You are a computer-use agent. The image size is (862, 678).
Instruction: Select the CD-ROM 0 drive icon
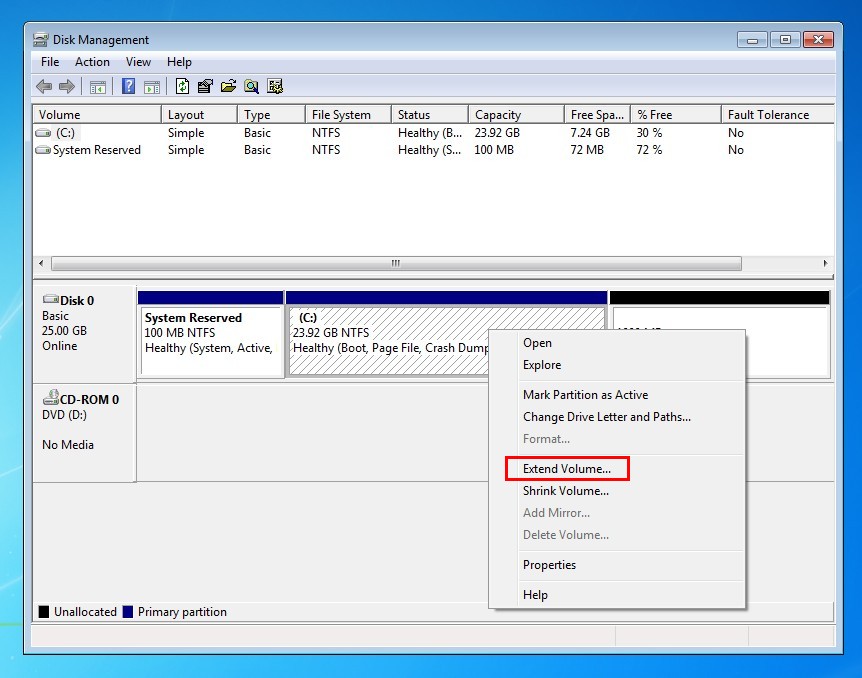coord(52,398)
